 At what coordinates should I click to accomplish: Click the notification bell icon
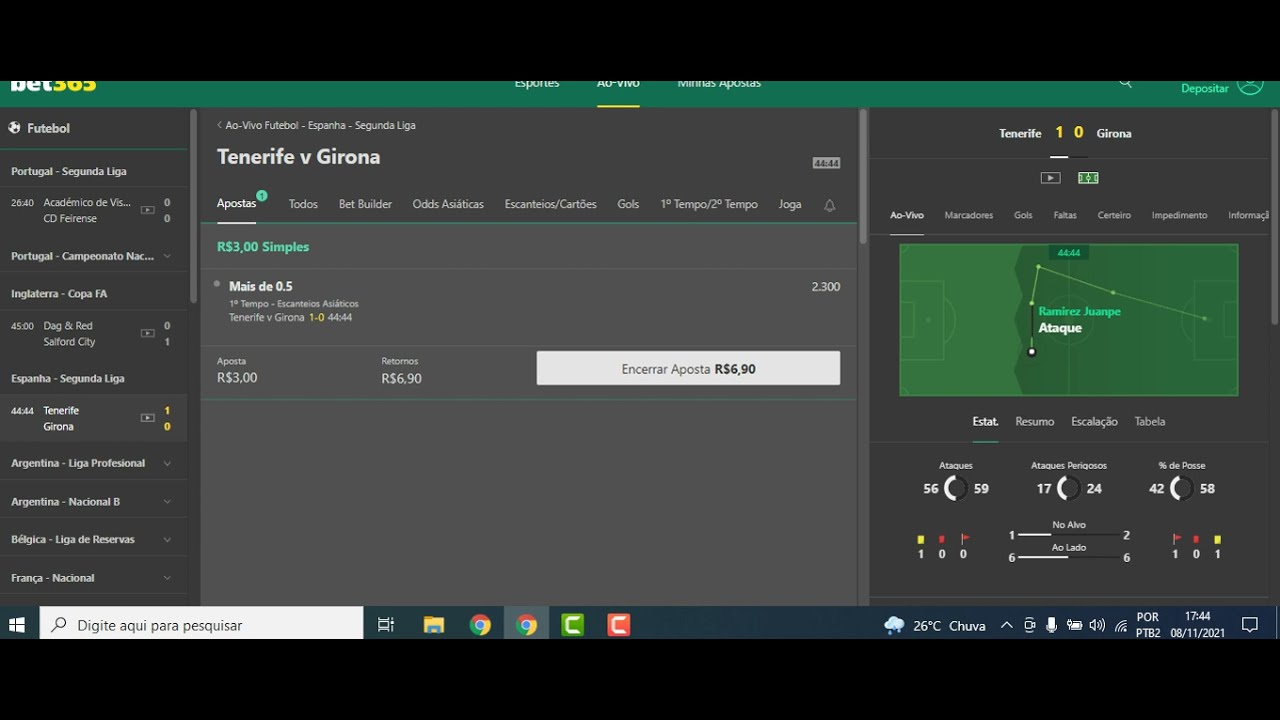(x=829, y=205)
